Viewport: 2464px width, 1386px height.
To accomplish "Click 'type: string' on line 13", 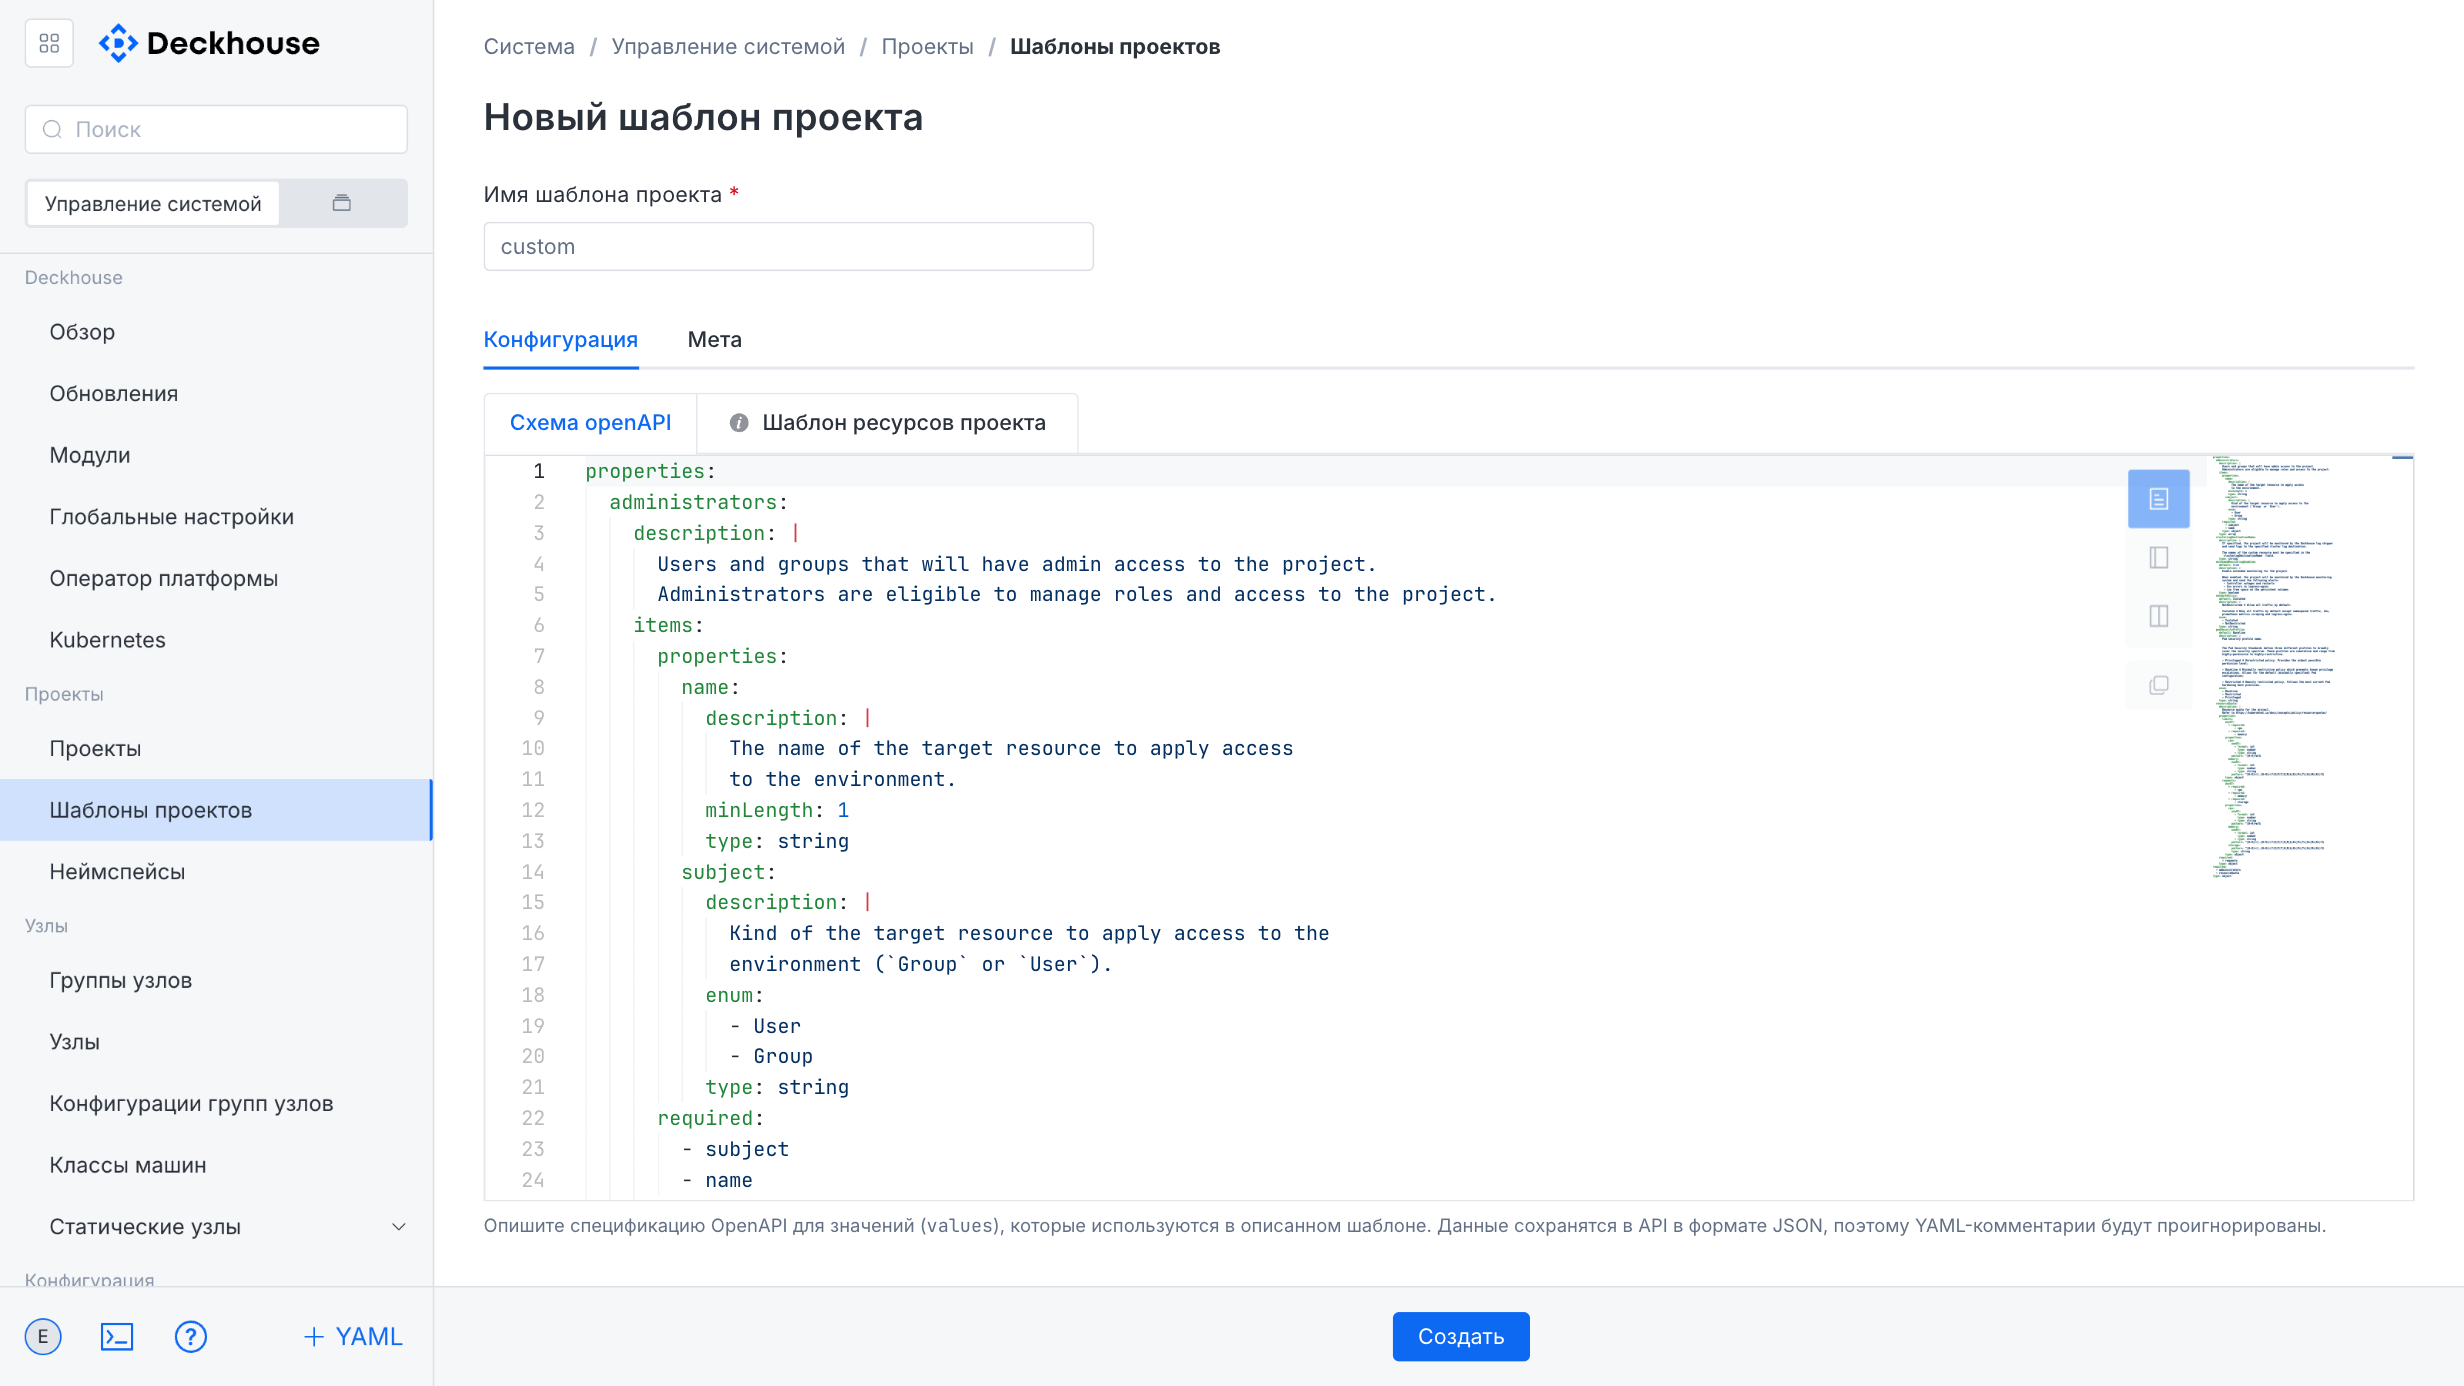I will click(777, 841).
